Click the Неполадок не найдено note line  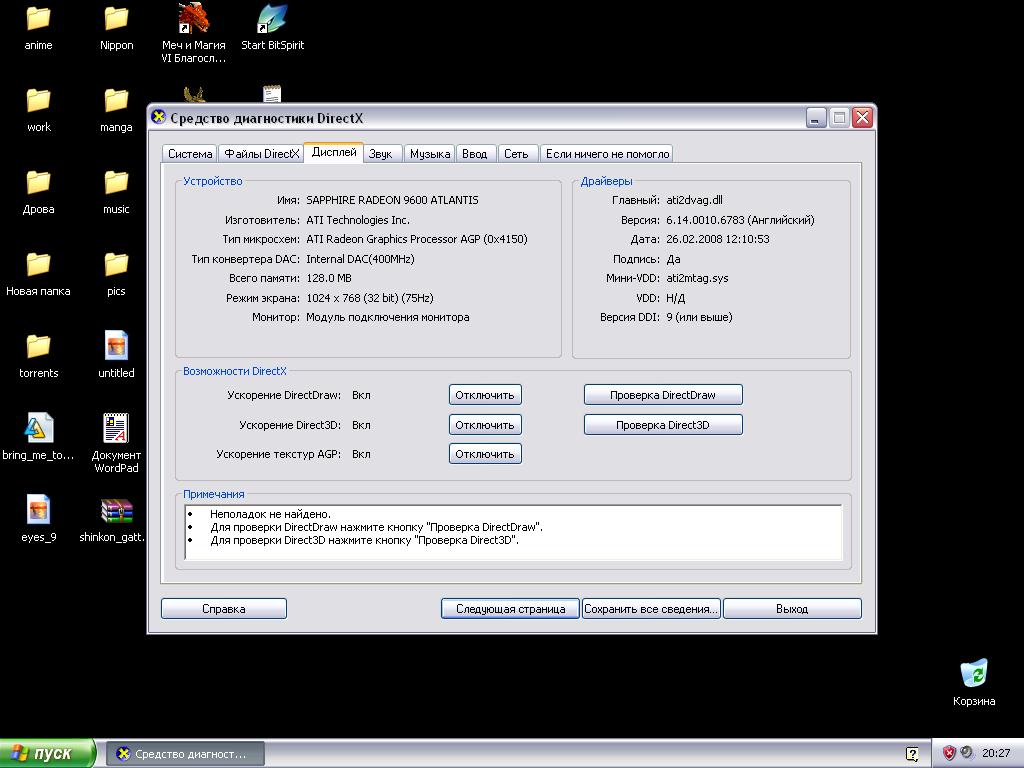point(270,514)
